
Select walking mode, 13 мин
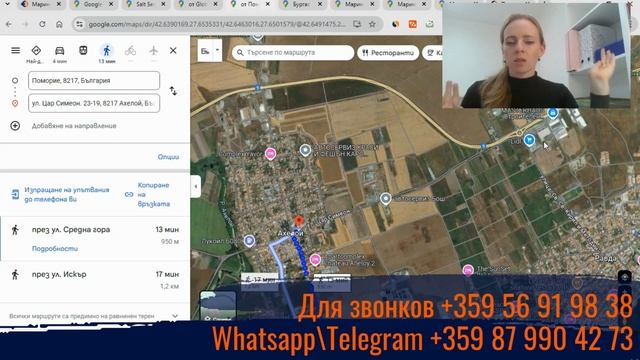click(x=107, y=51)
